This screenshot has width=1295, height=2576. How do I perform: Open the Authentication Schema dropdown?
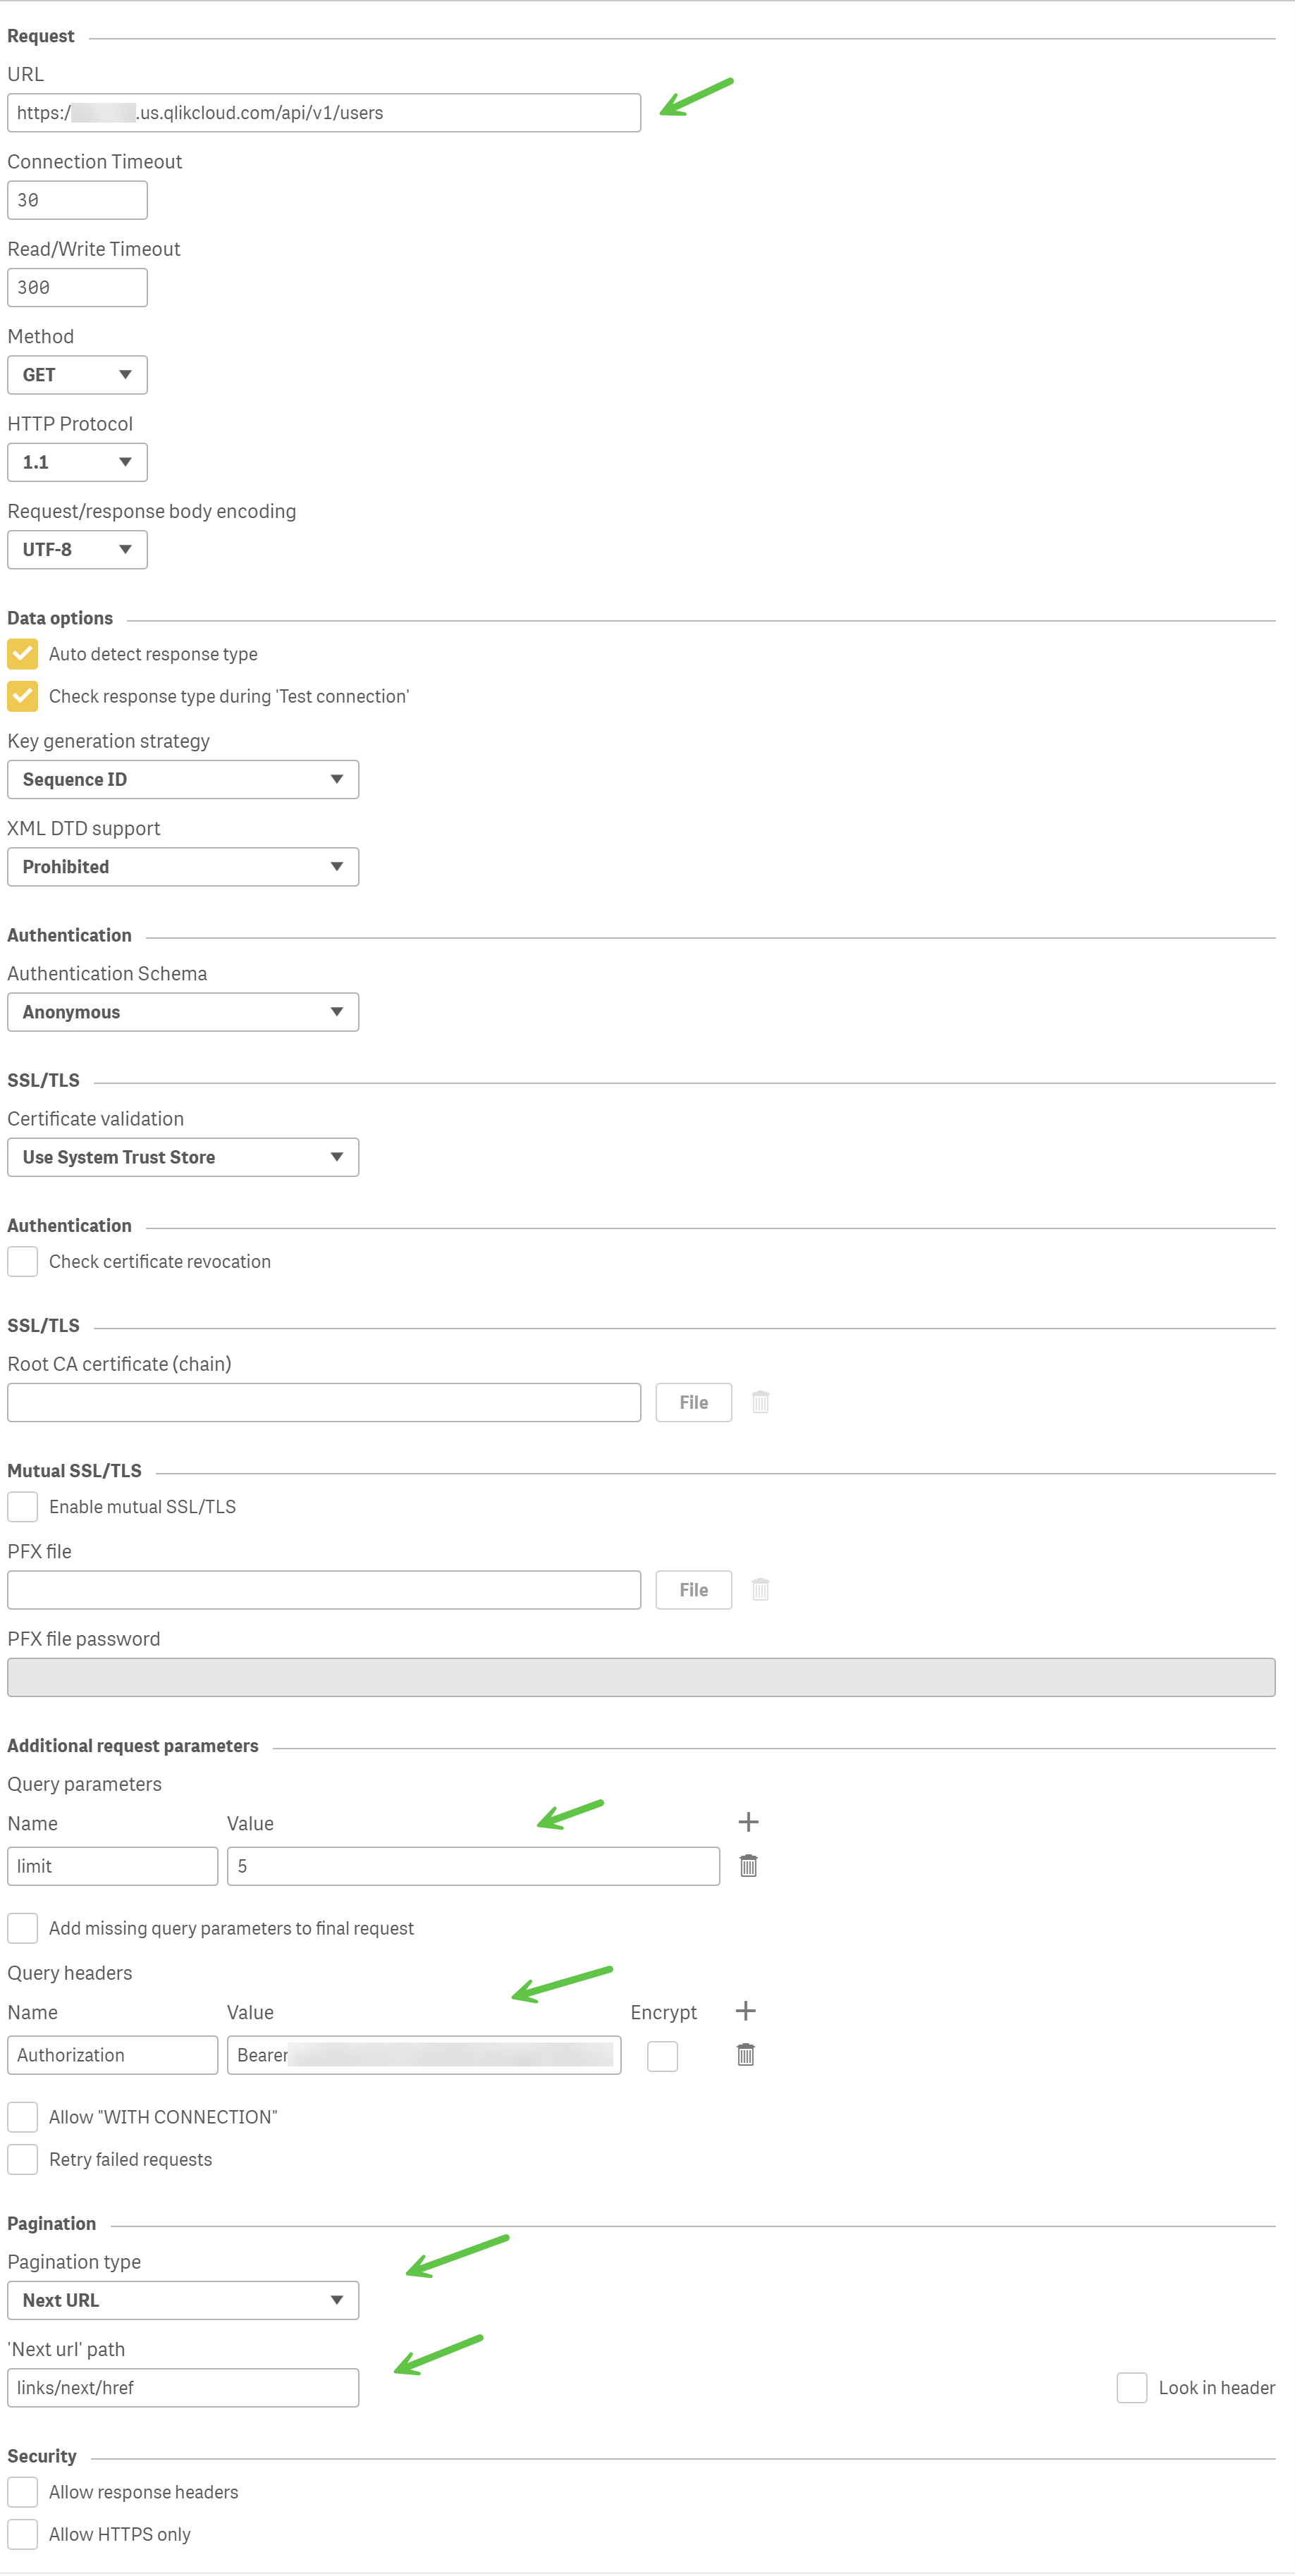click(x=183, y=1012)
